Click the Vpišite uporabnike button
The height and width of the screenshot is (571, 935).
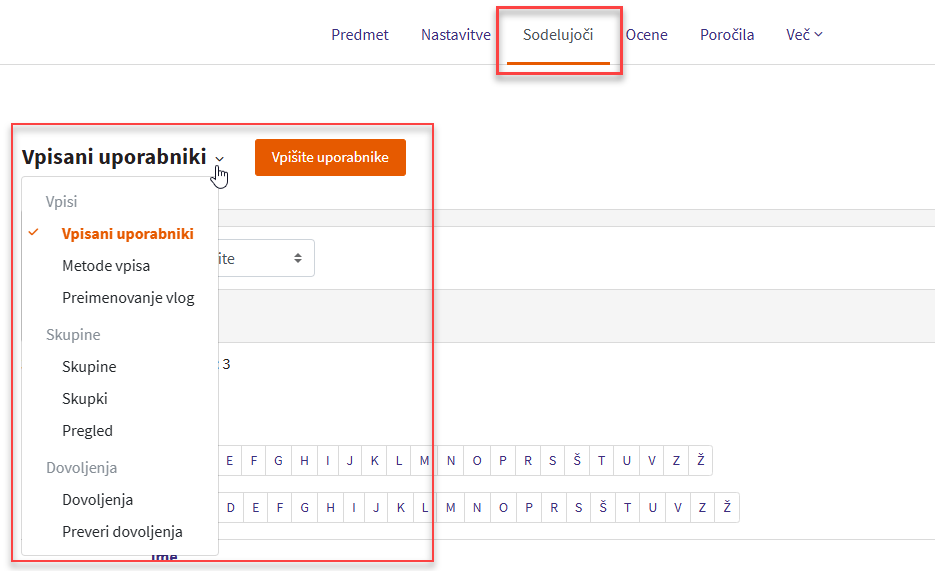tap(330, 157)
